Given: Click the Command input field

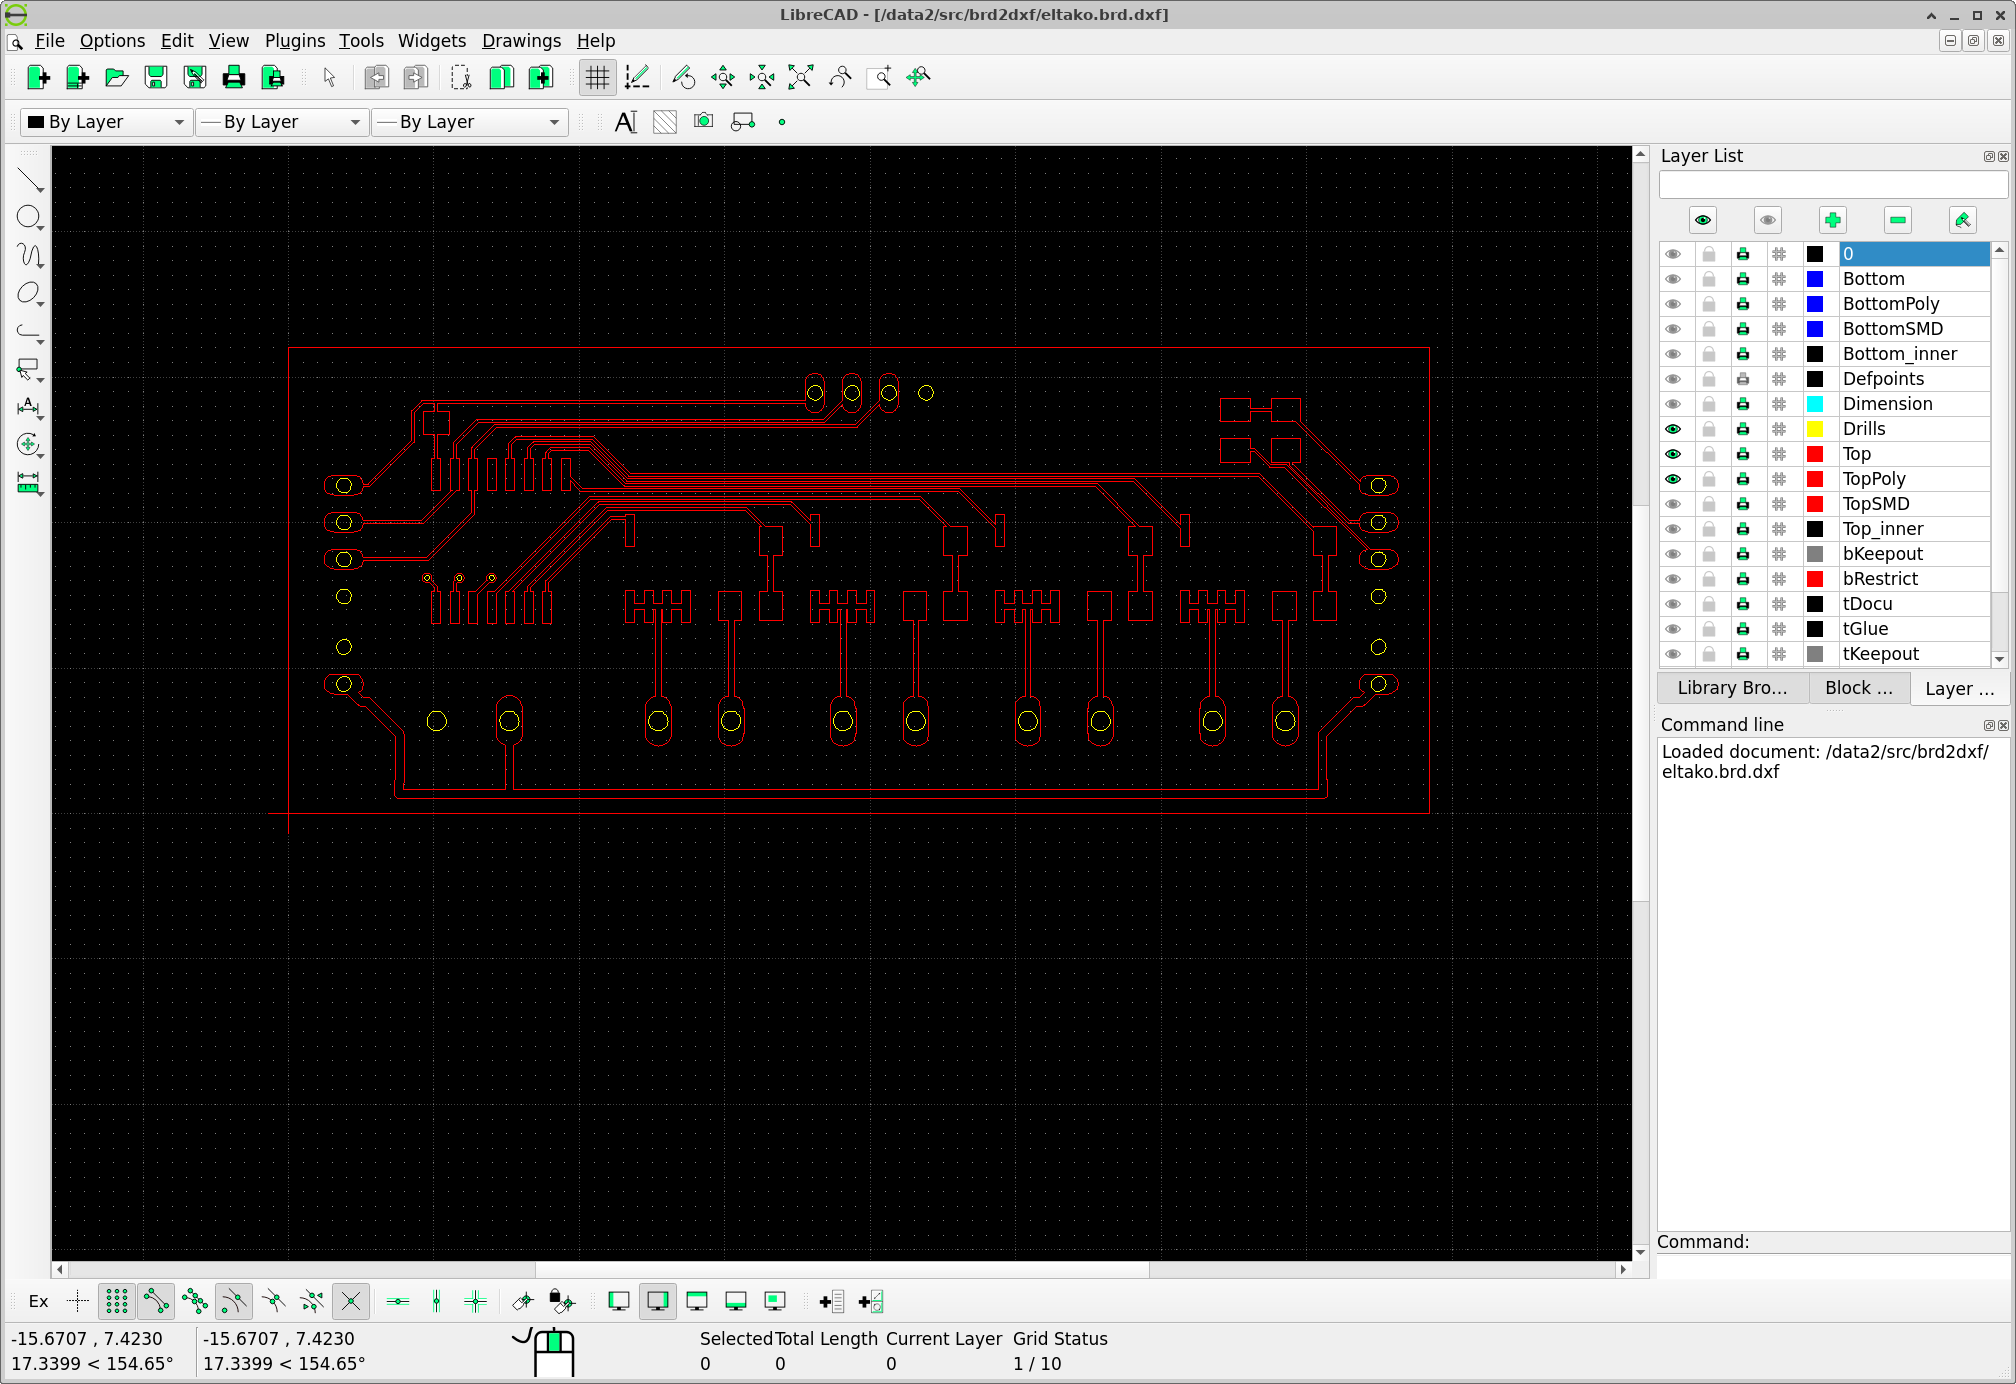Looking at the screenshot, I should click(1832, 1265).
